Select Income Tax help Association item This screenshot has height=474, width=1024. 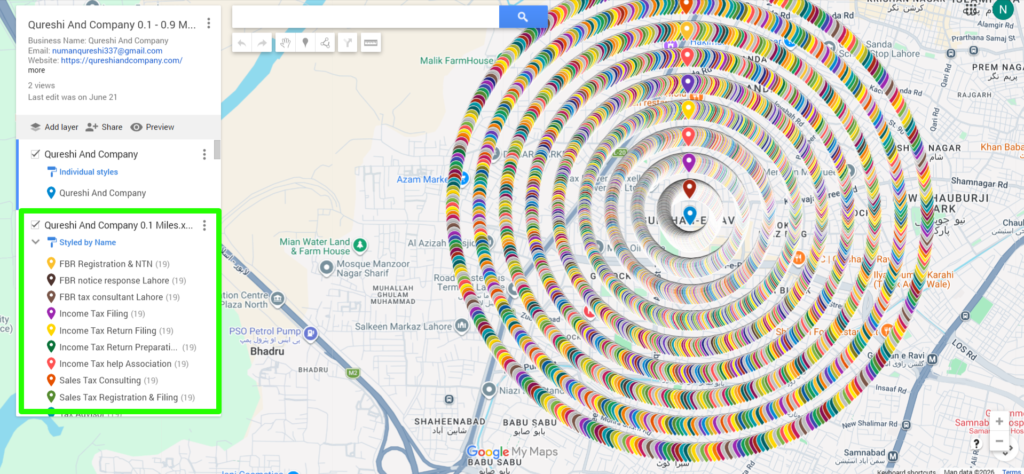(x=118, y=364)
